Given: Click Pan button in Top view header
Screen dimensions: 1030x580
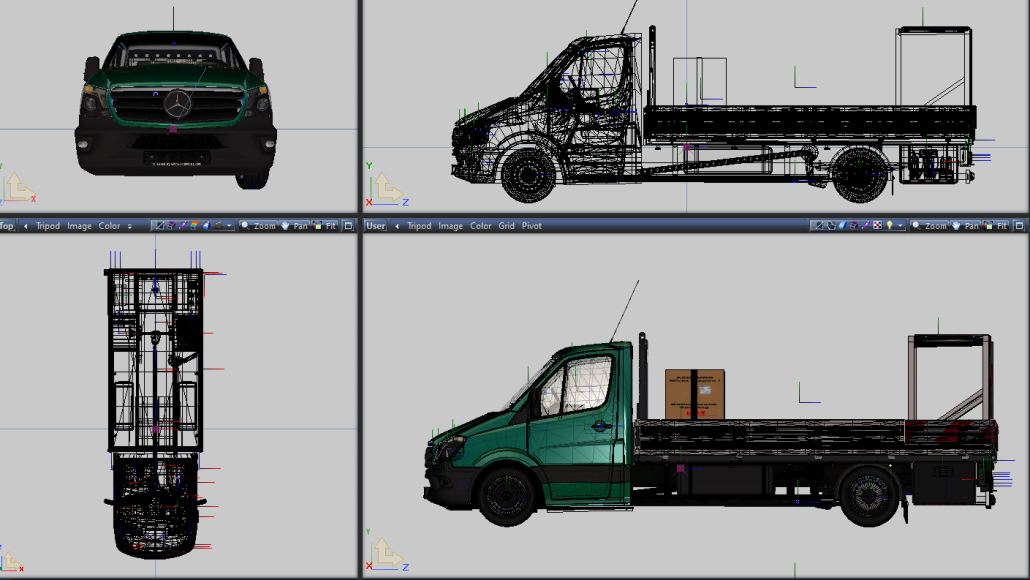Looking at the screenshot, I should coord(294,225).
